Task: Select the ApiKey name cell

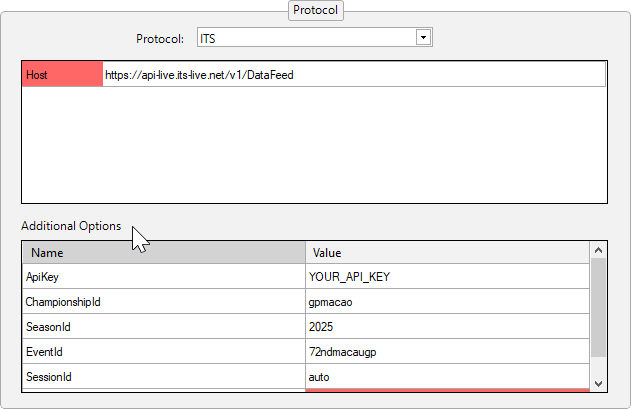Action: pyautogui.click(x=164, y=277)
